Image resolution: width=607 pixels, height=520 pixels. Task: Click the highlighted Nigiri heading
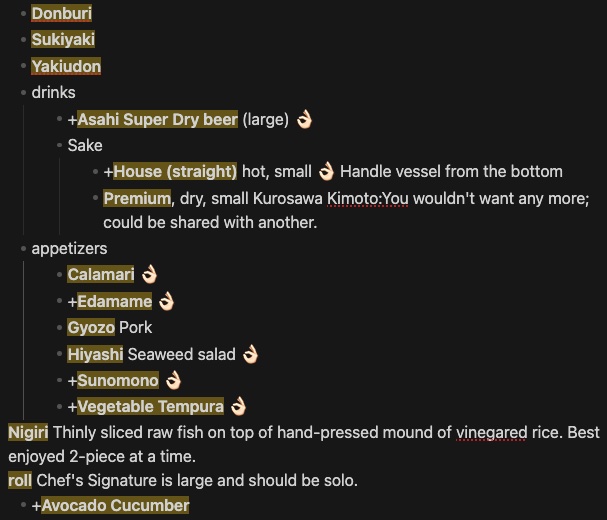[x=28, y=432]
